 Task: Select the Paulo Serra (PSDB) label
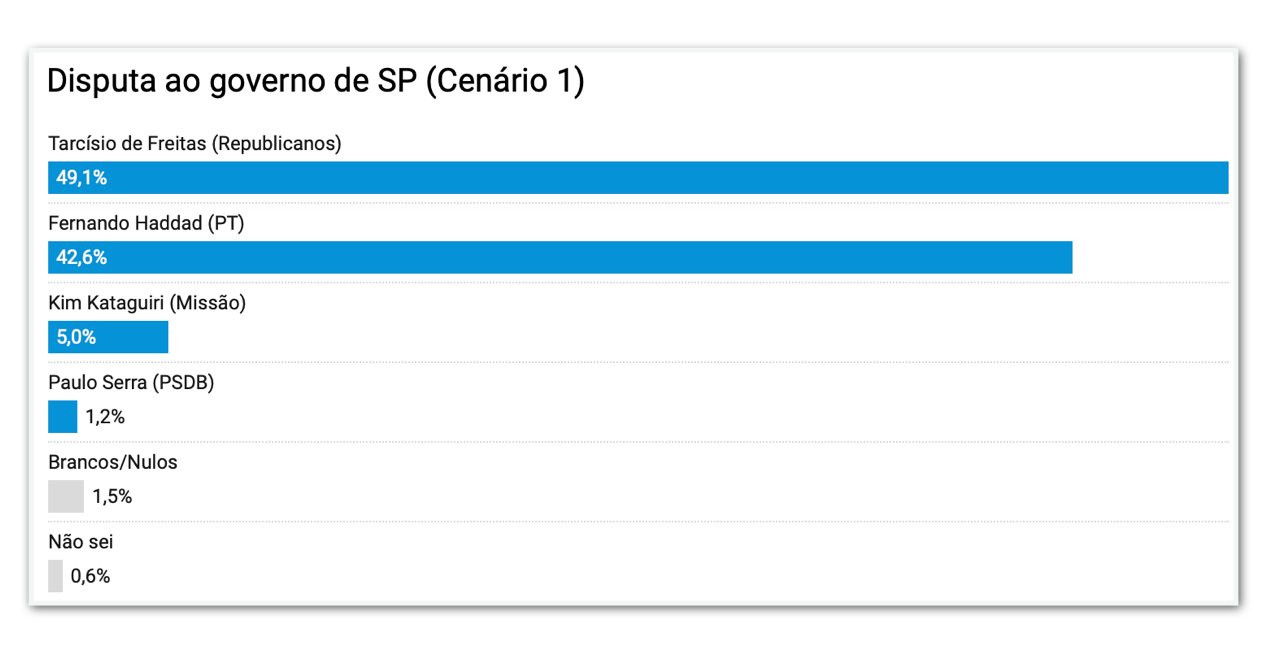click(x=131, y=383)
